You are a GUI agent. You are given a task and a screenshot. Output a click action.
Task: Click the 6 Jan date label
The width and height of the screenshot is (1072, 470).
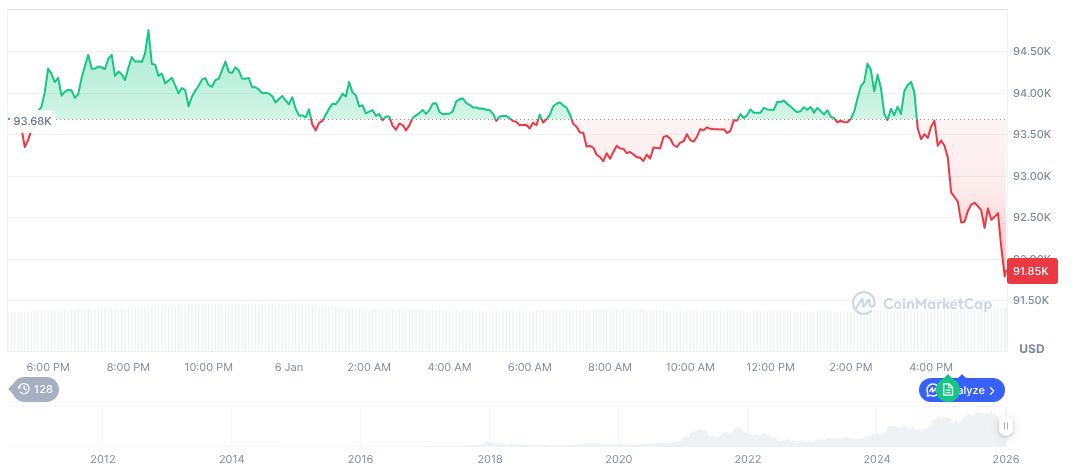pyautogui.click(x=288, y=367)
